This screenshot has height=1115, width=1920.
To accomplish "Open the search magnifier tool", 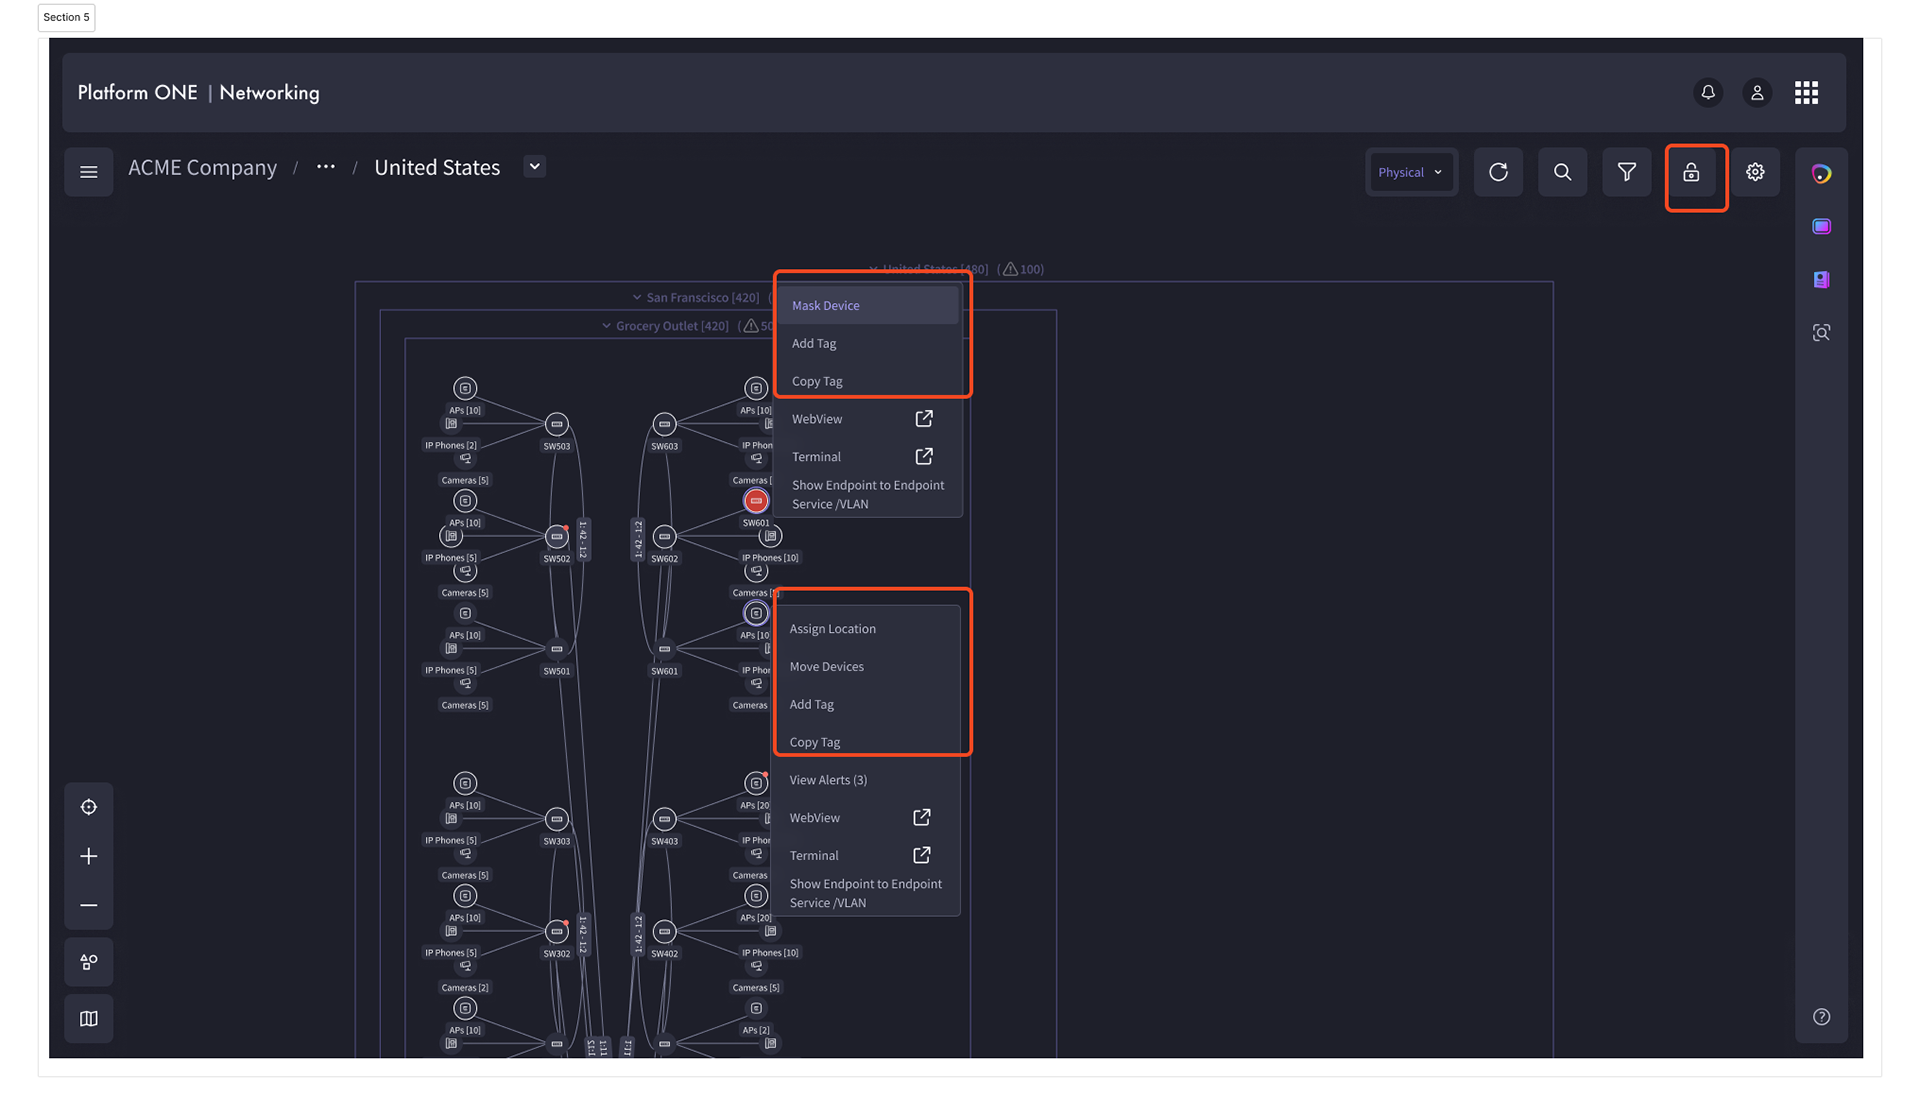I will click(1562, 172).
